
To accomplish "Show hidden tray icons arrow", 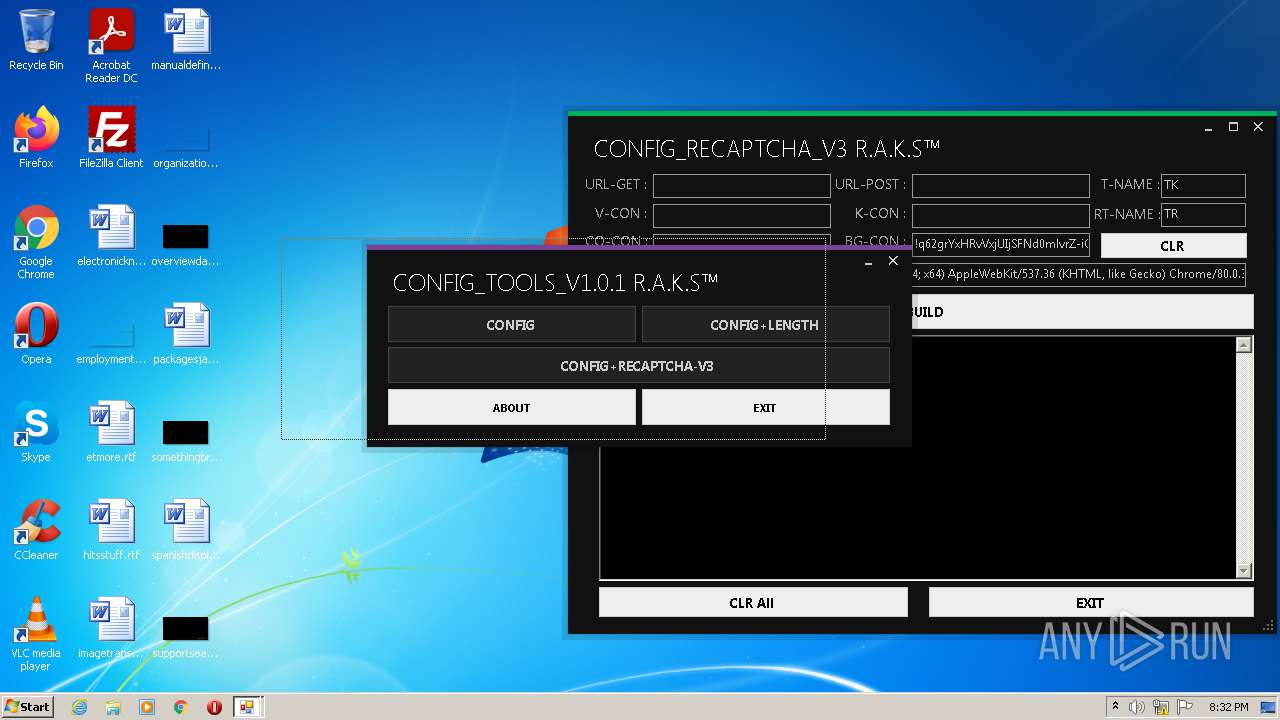I will (1115, 707).
